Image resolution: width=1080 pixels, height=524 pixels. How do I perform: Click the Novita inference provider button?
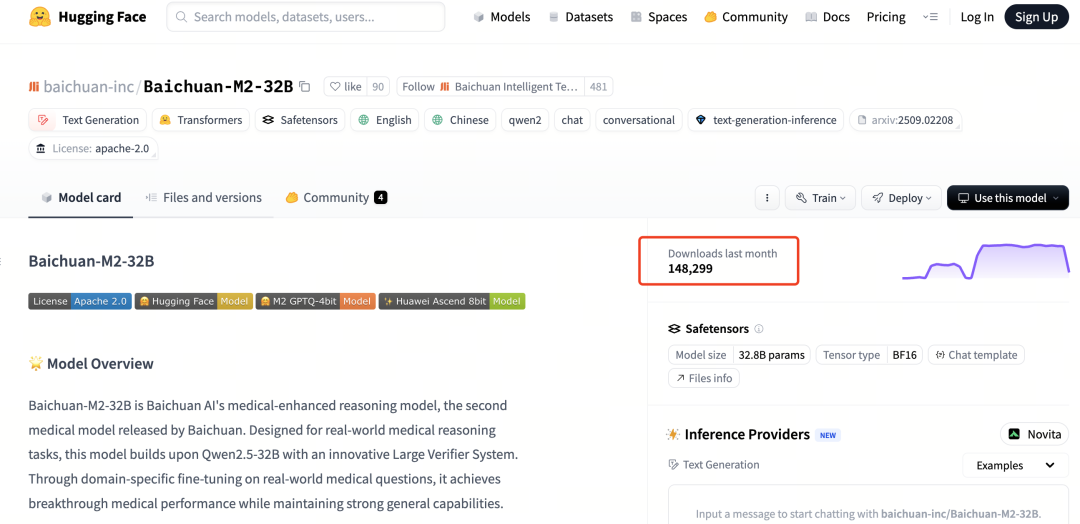point(1034,434)
